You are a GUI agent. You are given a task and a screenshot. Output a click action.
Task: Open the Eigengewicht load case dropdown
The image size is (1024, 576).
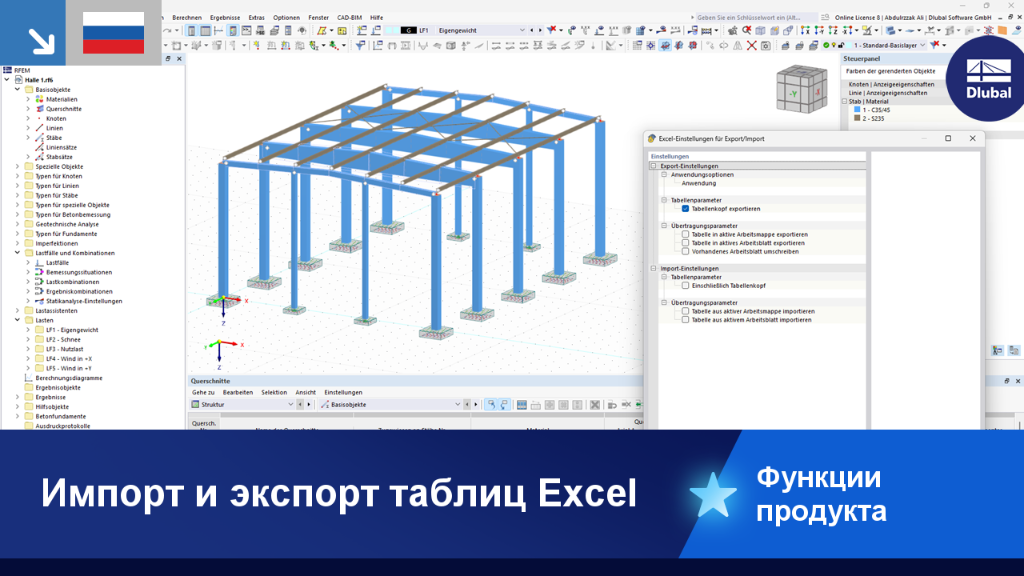click(x=522, y=30)
